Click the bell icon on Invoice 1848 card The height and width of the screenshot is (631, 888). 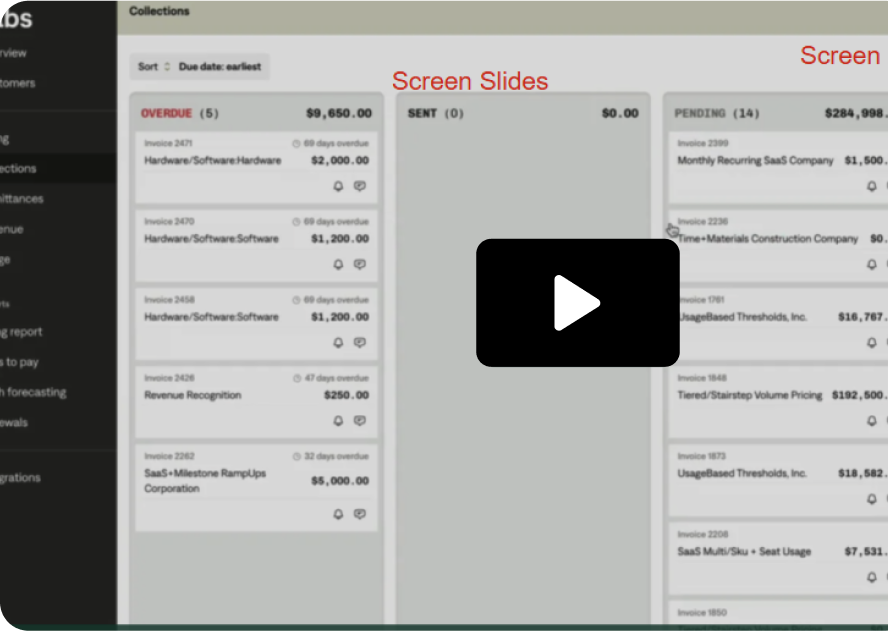[x=872, y=420]
